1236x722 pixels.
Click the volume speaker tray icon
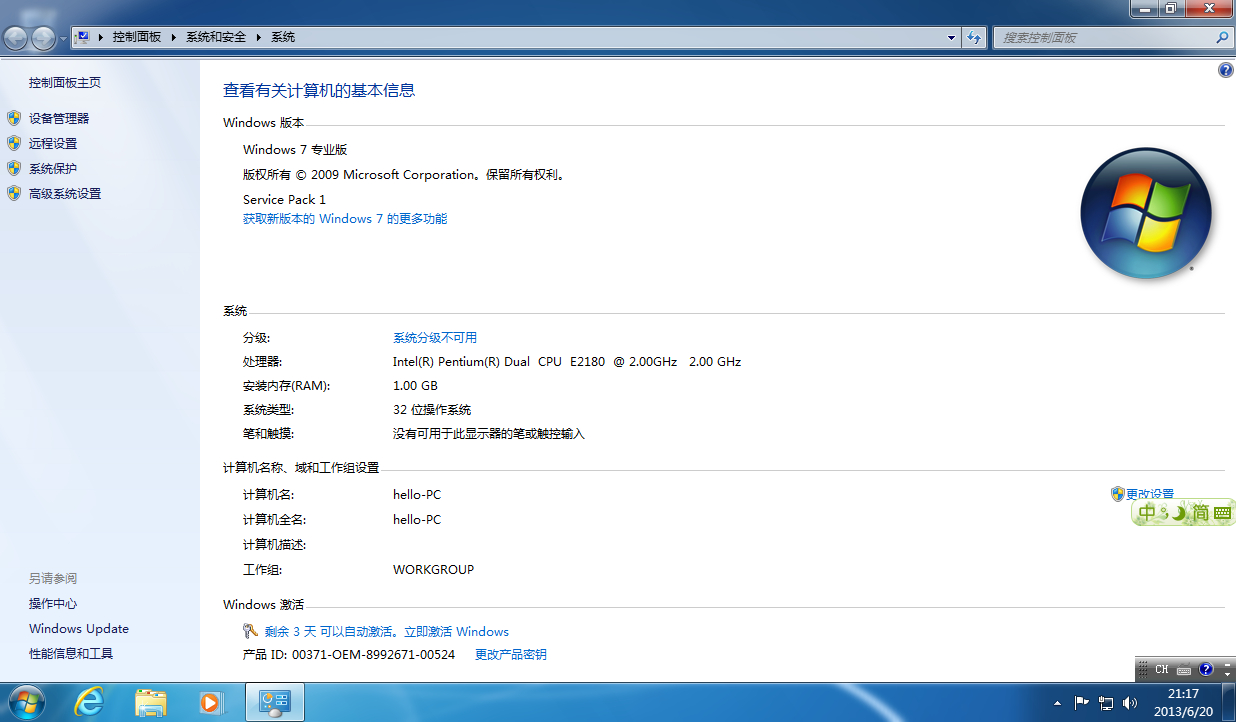click(x=1131, y=703)
